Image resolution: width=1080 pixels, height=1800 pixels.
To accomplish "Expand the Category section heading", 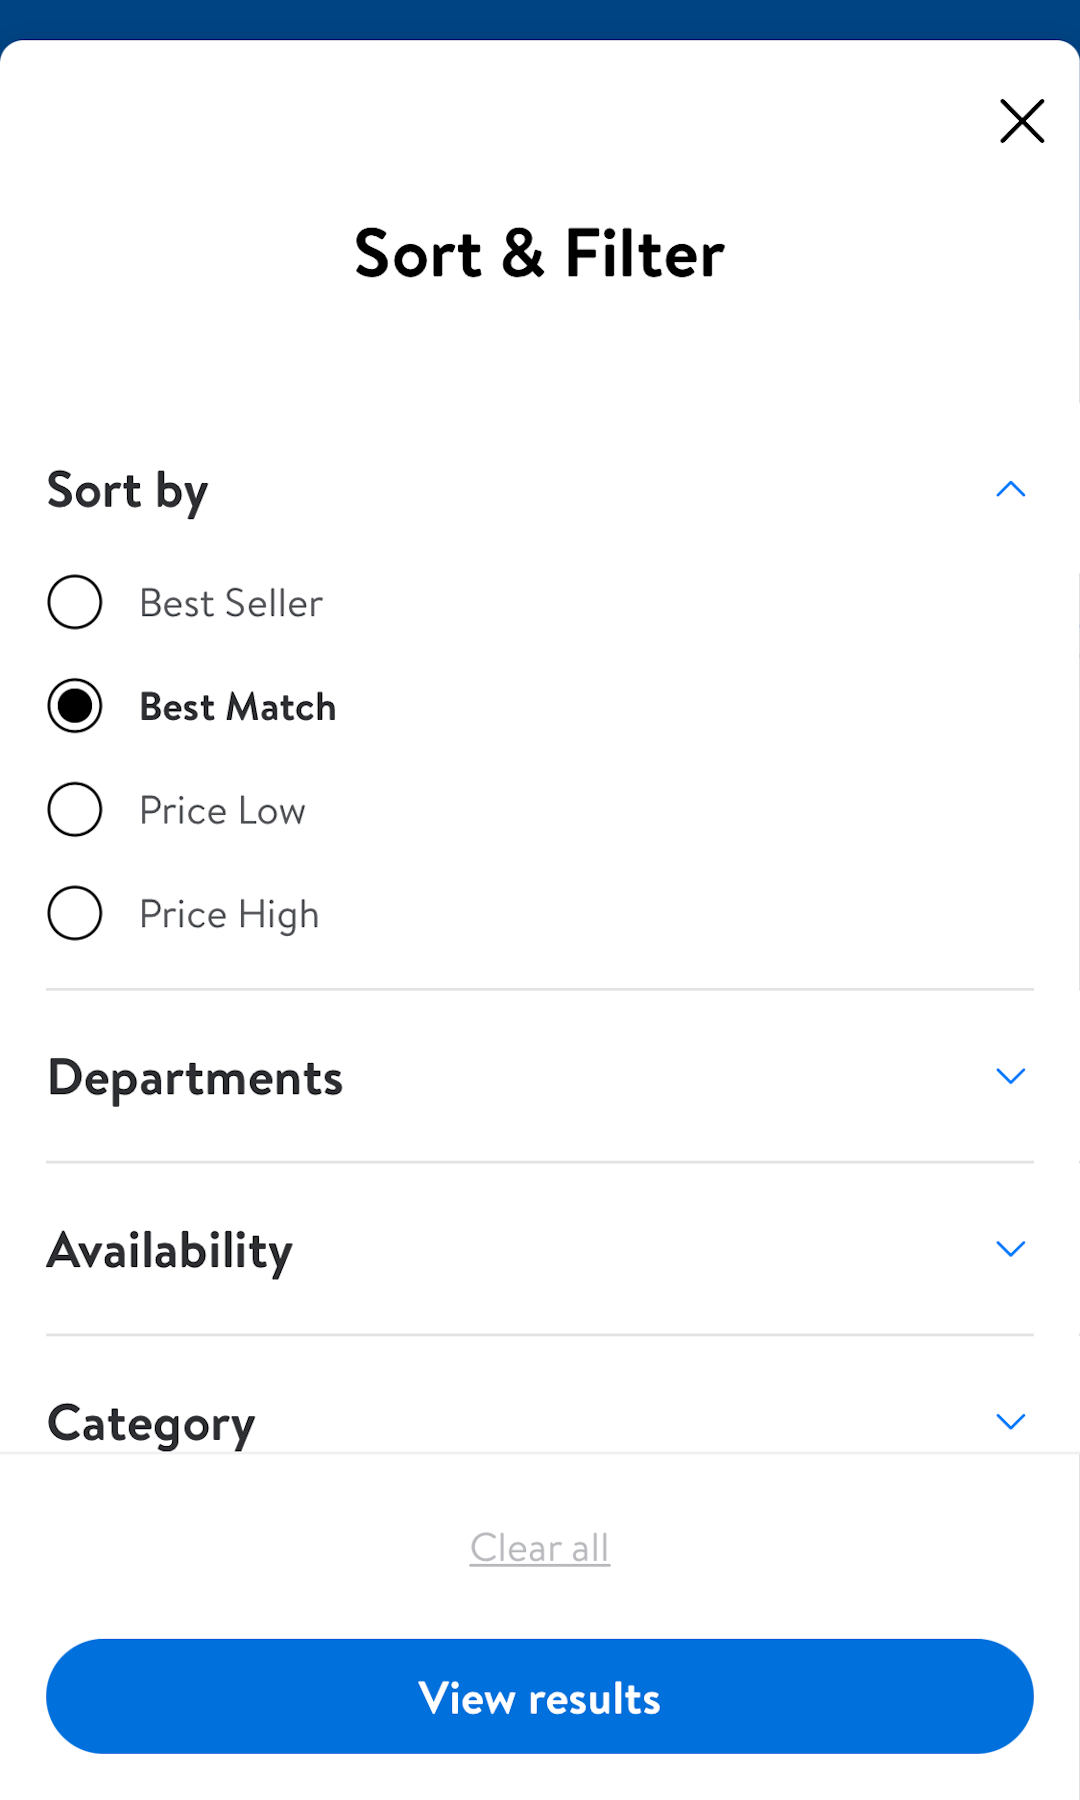I will click(151, 1423).
